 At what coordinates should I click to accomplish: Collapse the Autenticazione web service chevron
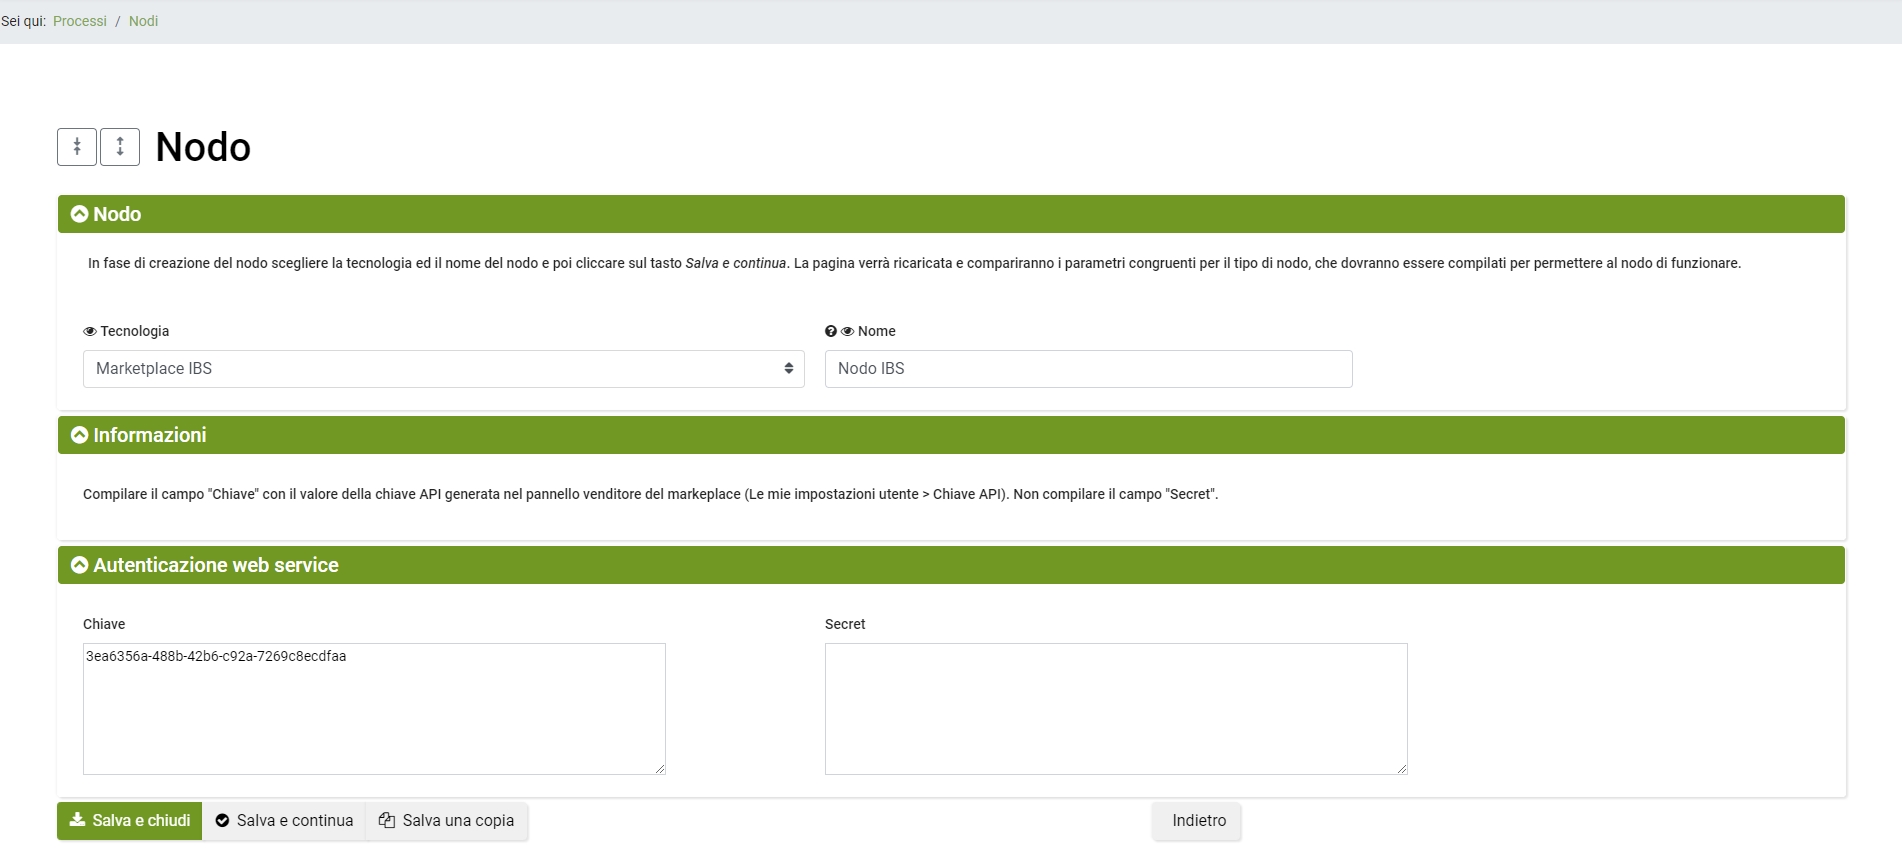[80, 565]
